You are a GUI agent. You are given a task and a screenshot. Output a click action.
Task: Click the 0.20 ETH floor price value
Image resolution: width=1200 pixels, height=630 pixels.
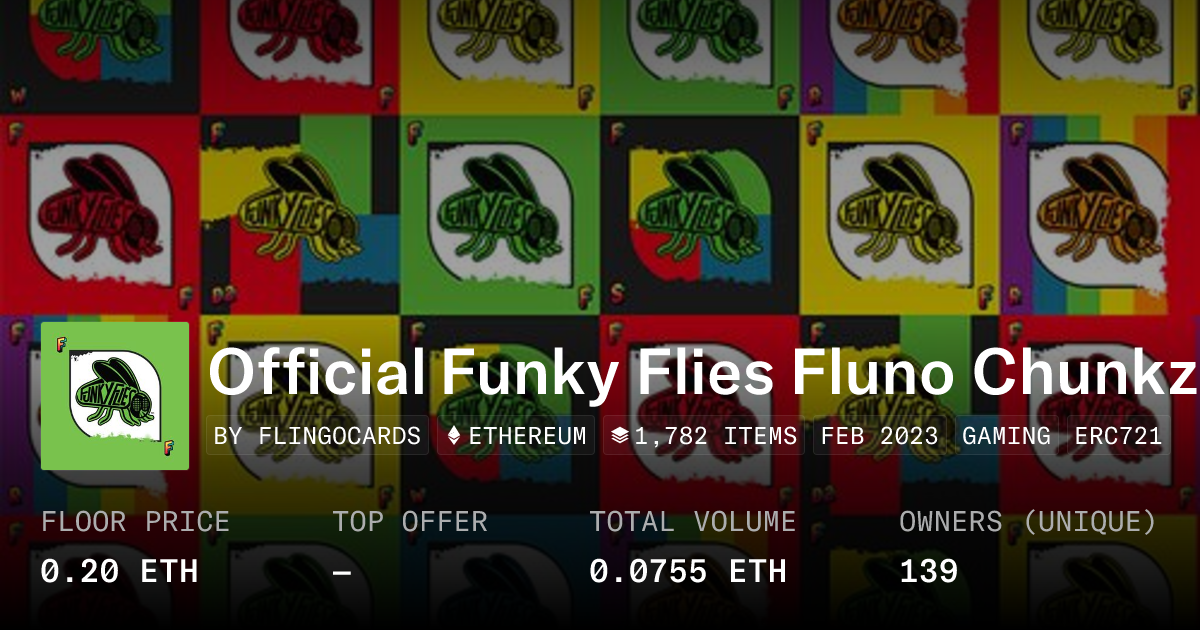119,572
